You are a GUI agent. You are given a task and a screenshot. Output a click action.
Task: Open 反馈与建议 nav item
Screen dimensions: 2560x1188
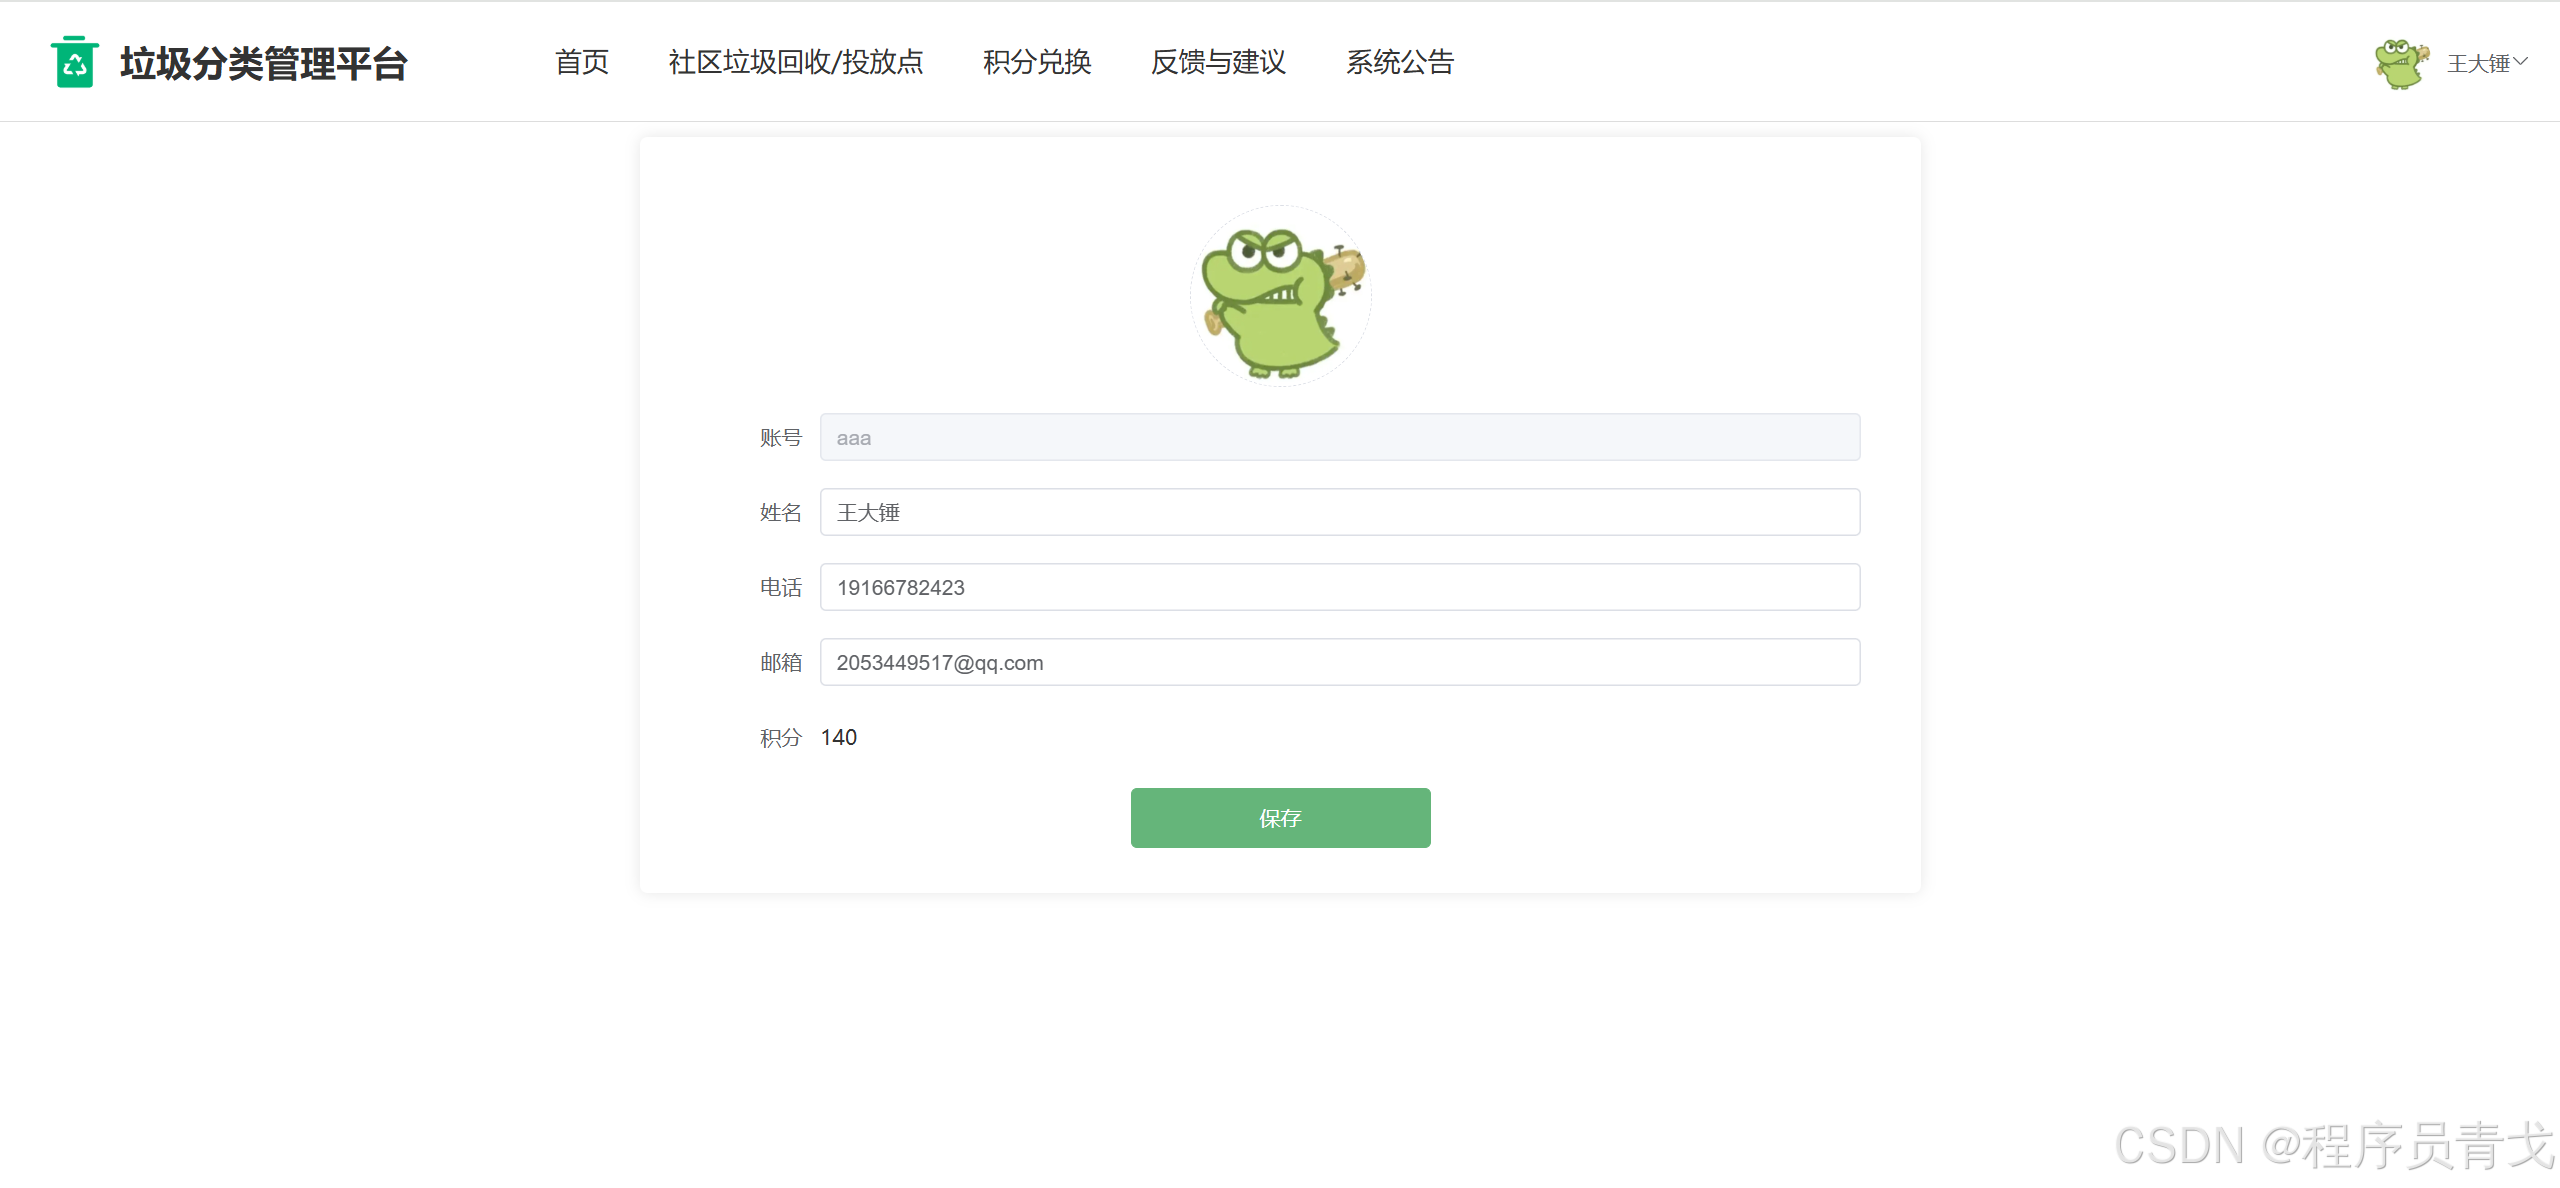tap(1218, 62)
